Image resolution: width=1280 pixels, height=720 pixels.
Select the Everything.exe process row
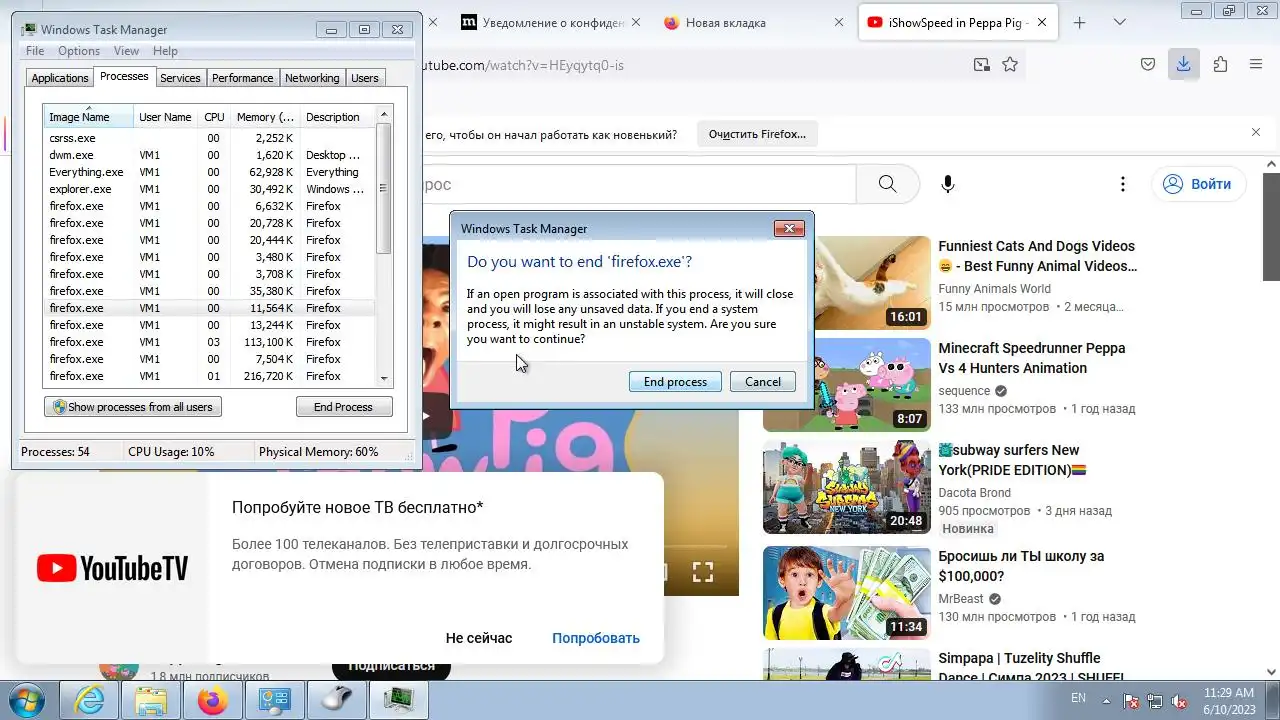209,172
